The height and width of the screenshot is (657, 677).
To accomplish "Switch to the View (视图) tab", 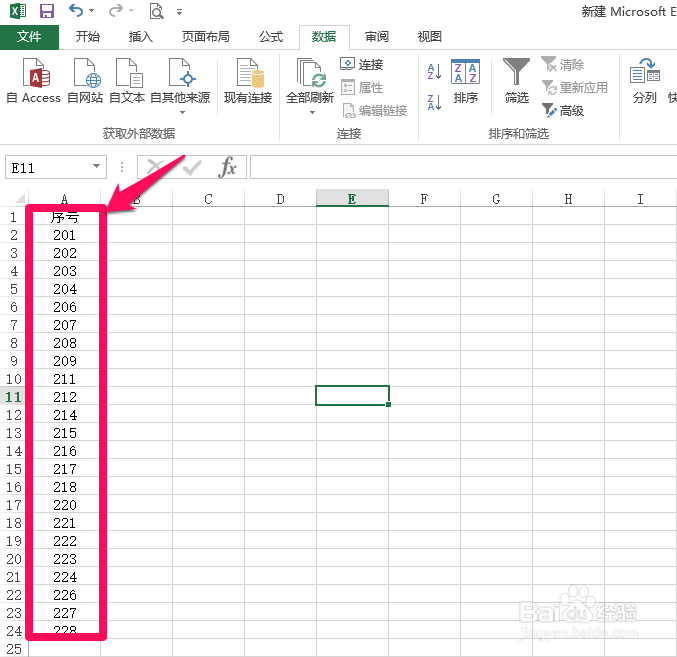I will tap(430, 37).
